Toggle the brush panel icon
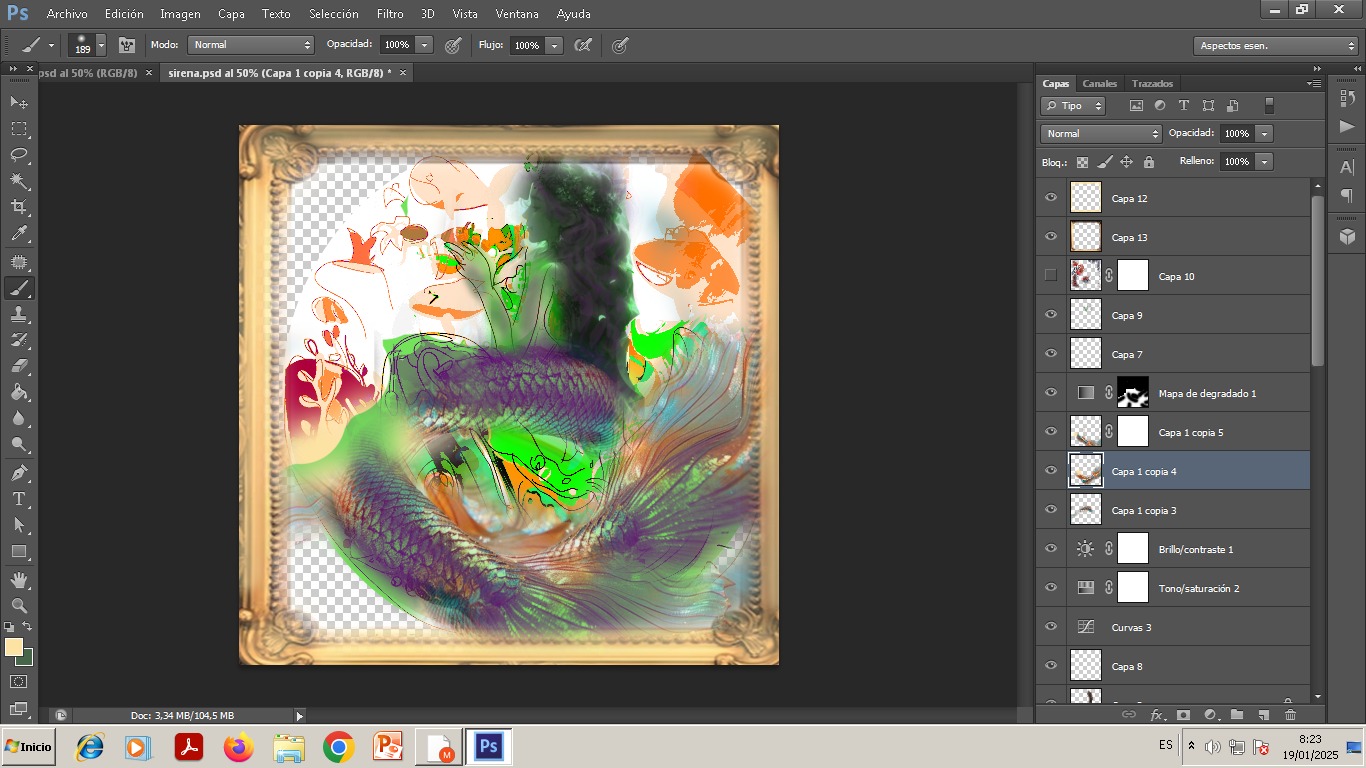The image size is (1366, 768). [127, 45]
